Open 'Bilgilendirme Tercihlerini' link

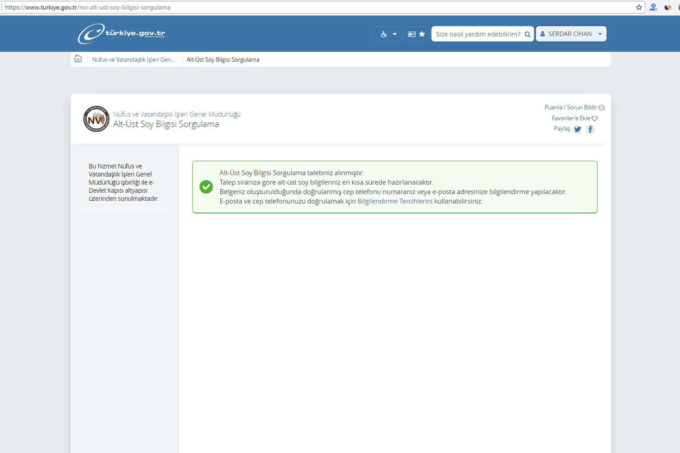395,201
